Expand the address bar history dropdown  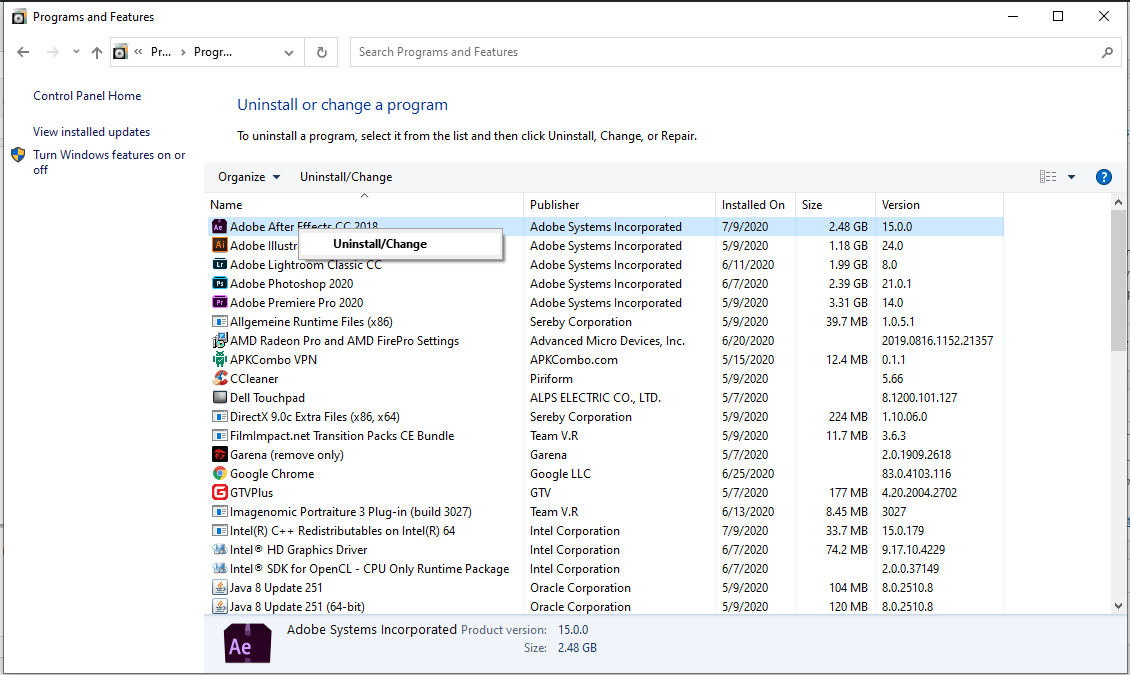(289, 53)
